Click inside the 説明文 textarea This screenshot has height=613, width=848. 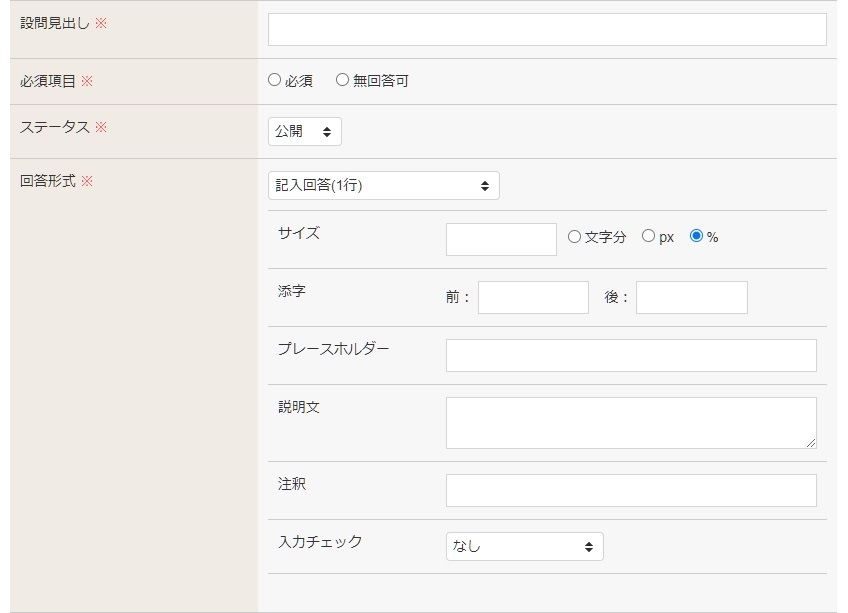(x=631, y=422)
